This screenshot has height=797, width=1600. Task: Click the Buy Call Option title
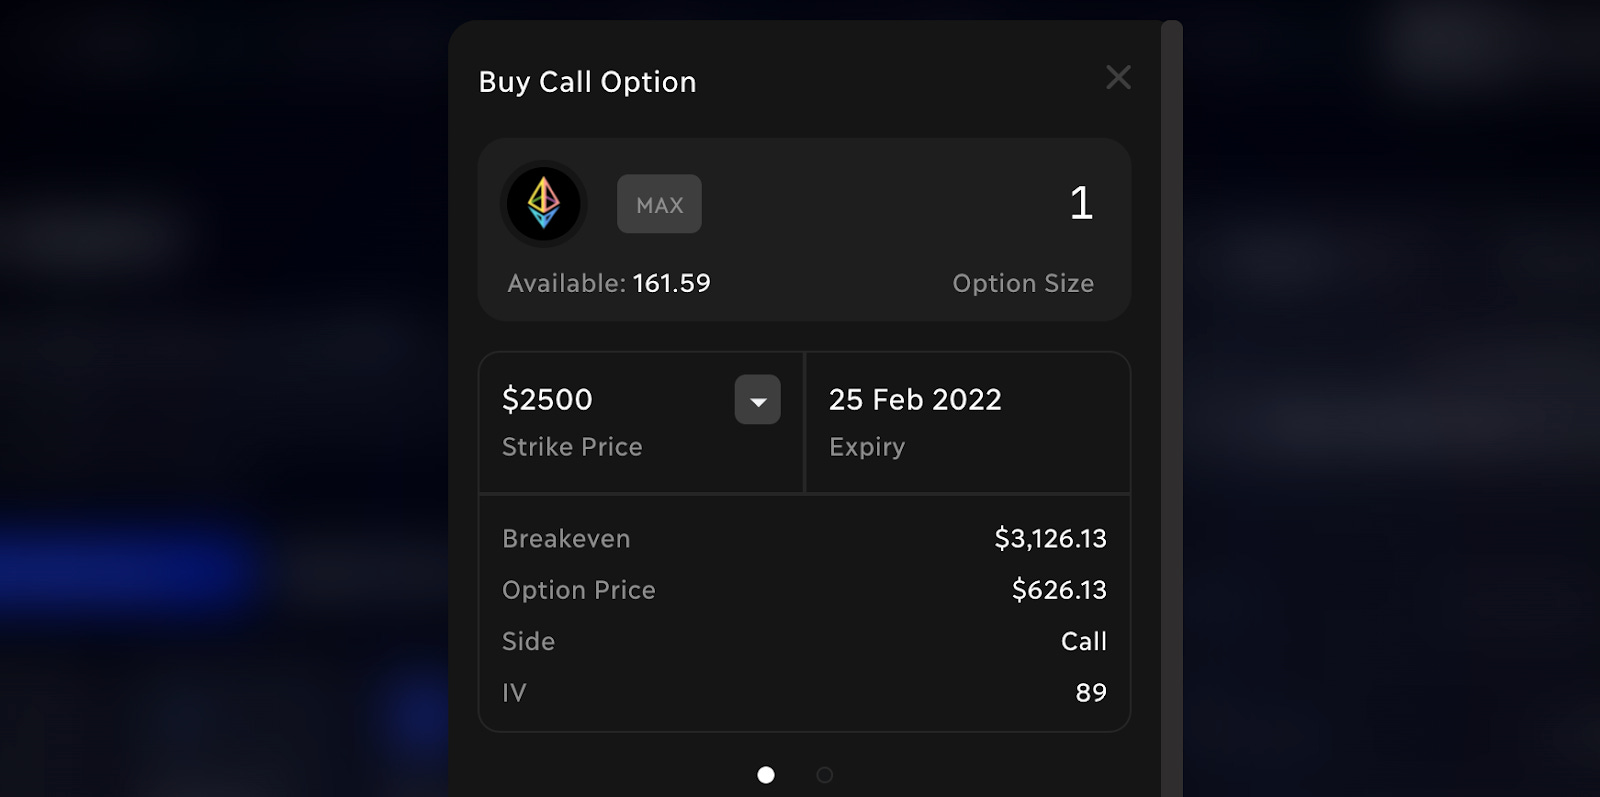[x=587, y=82]
